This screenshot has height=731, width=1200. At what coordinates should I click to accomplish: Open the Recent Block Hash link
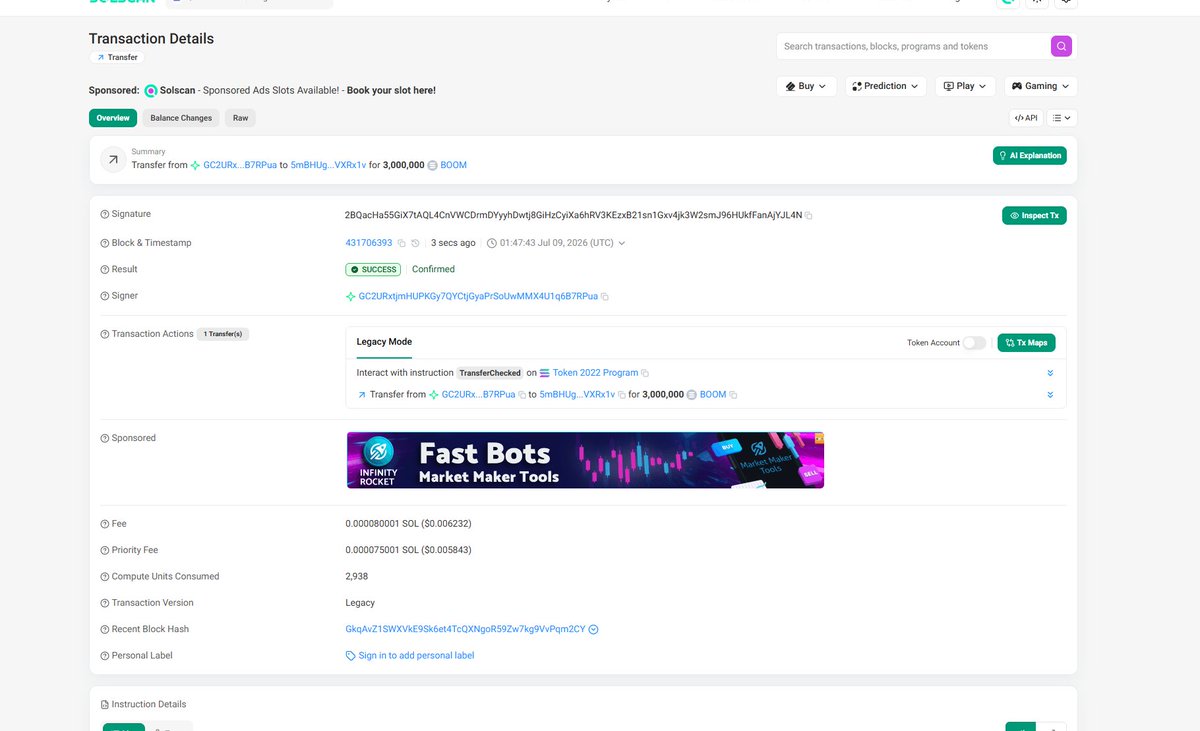[x=465, y=630]
